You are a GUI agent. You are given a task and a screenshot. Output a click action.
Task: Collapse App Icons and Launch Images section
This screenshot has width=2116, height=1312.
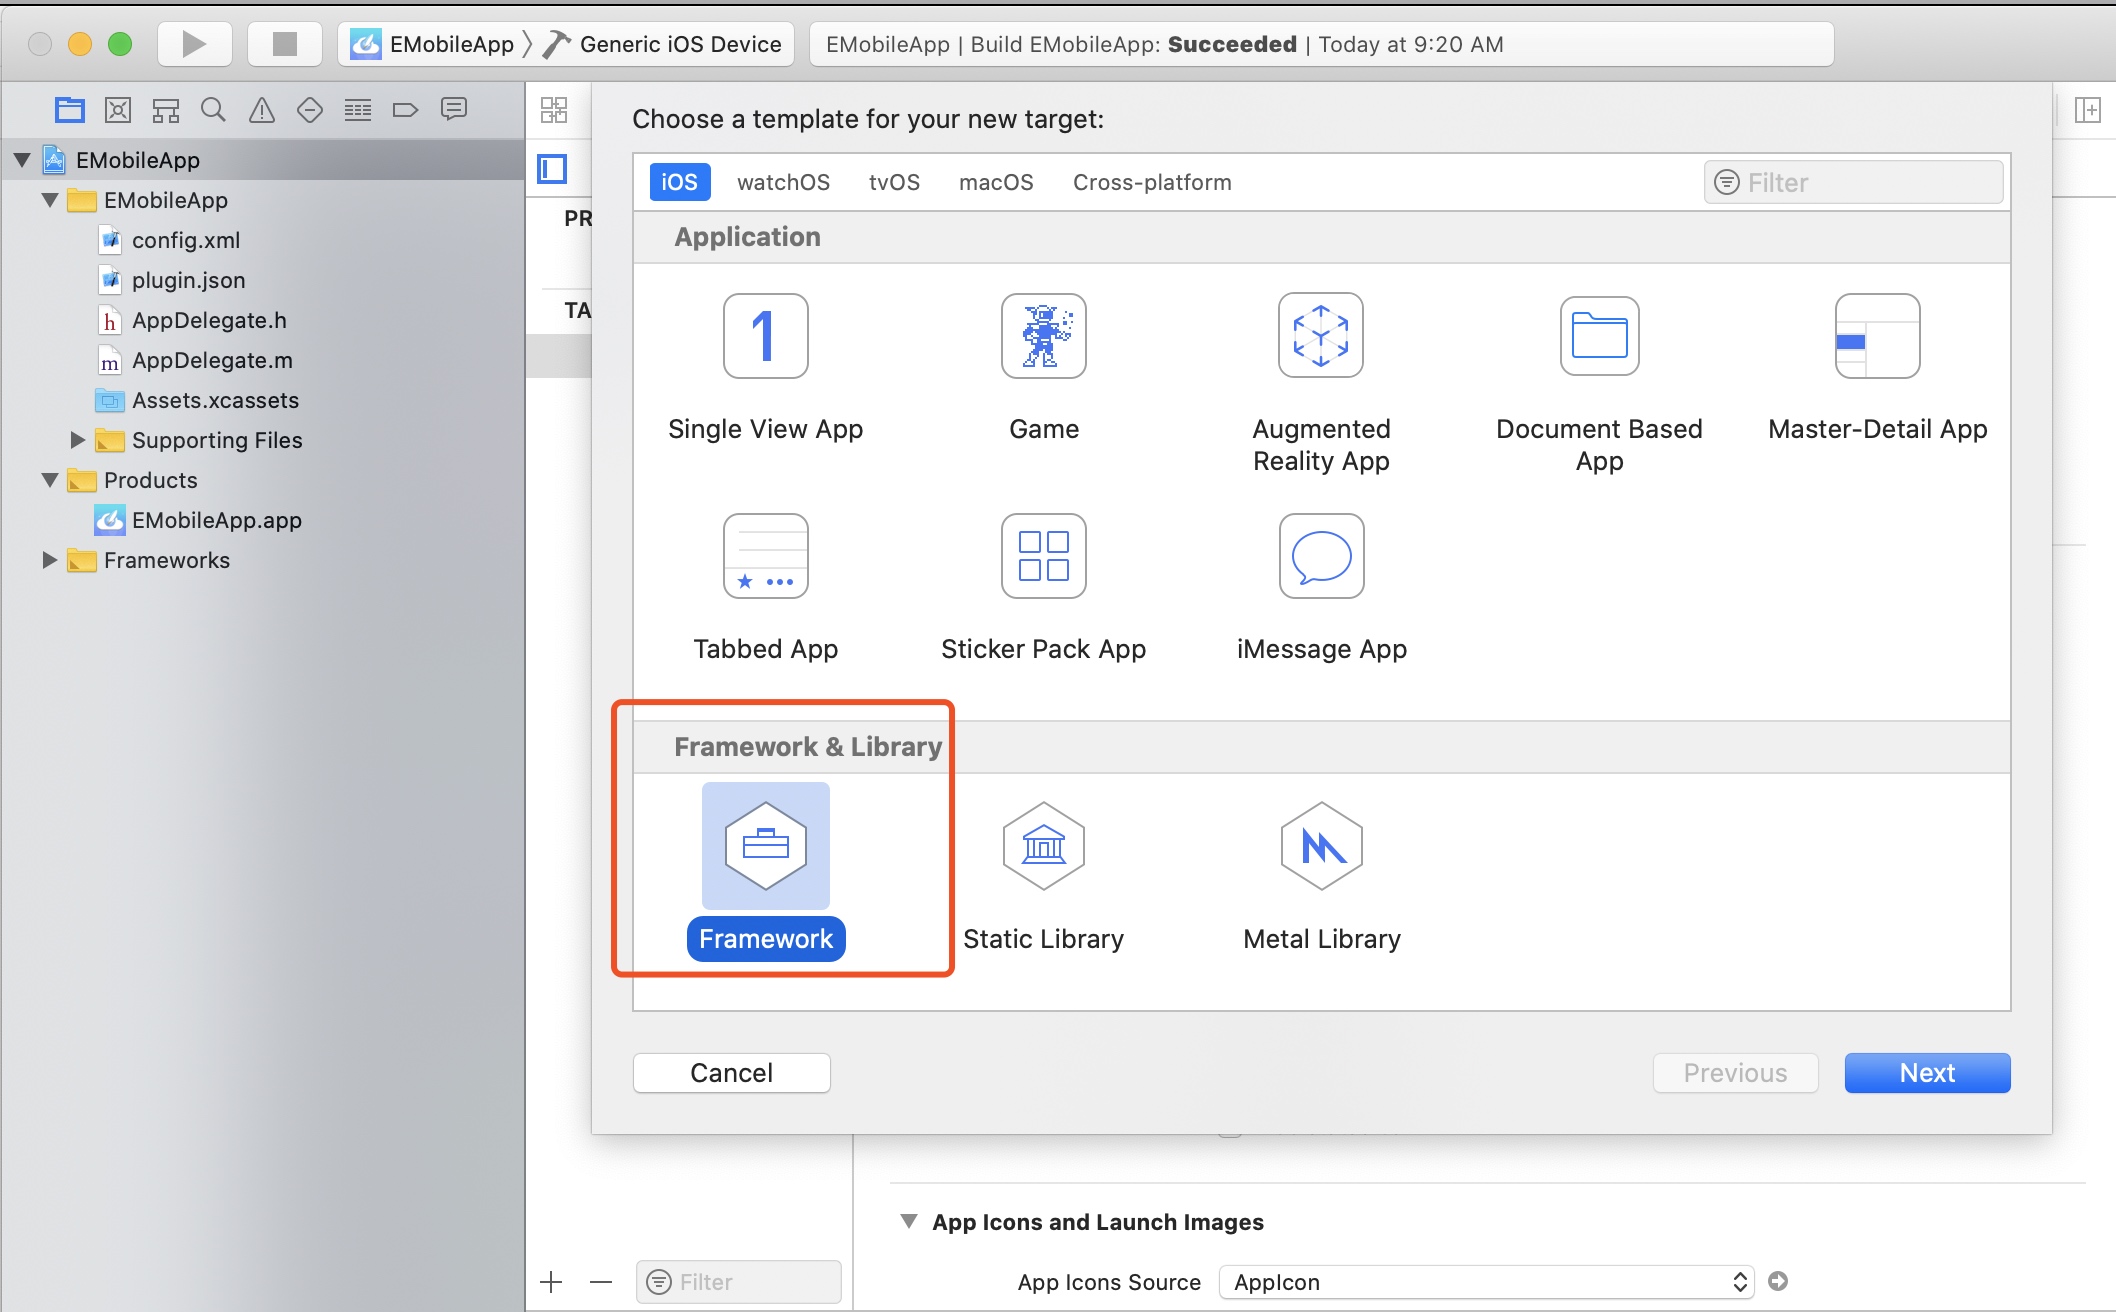909,1222
